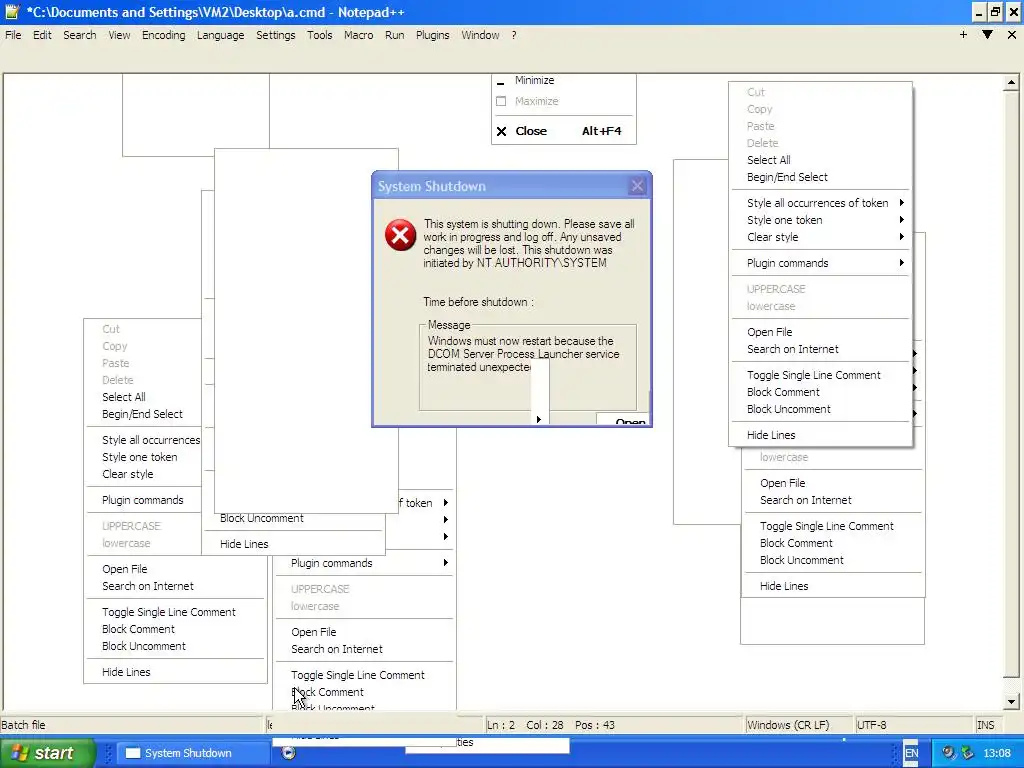Image resolution: width=1024 pixels, height=768 pixels.
Task: Click Open File in the leftmost context menu
Action: pos(125,569)
